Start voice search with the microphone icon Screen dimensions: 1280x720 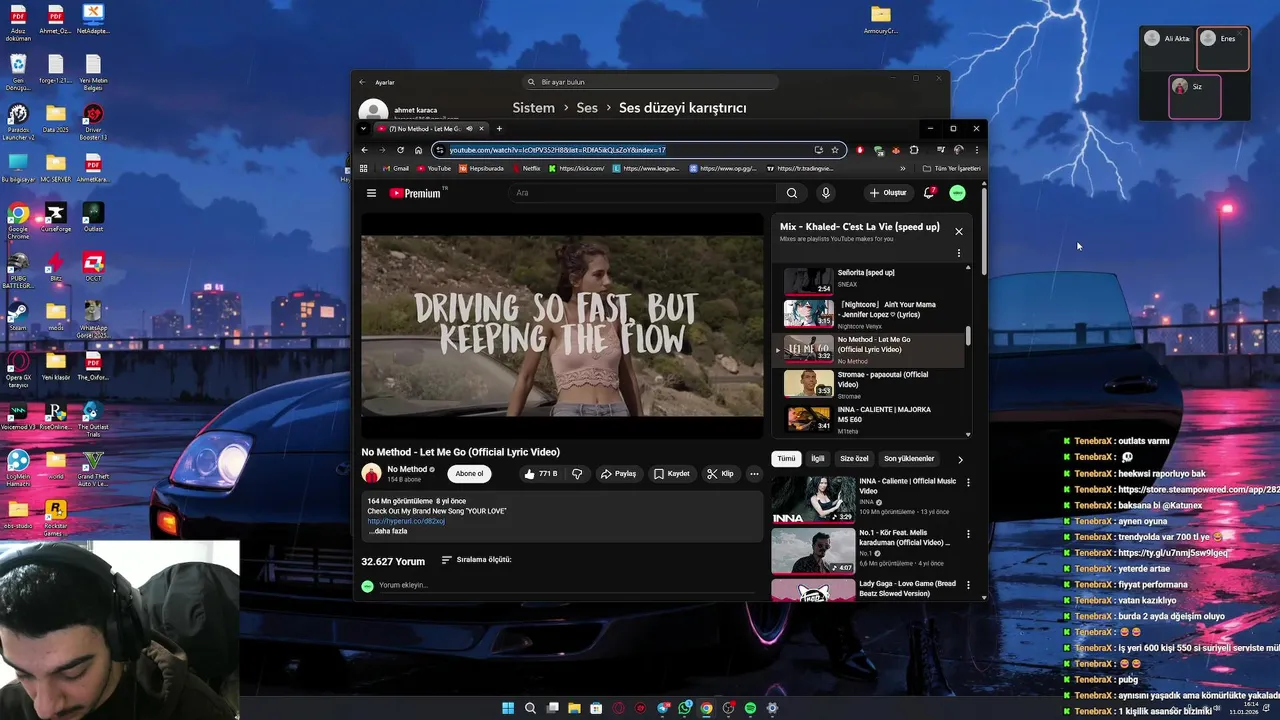pyautogui.click(x=825, y=193)
